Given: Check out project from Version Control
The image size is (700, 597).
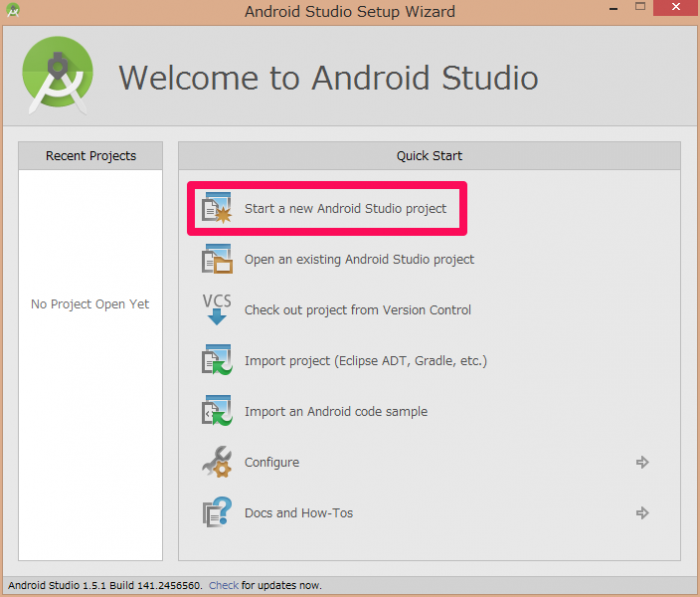Looking at the screenshot, I should (358, 310).
